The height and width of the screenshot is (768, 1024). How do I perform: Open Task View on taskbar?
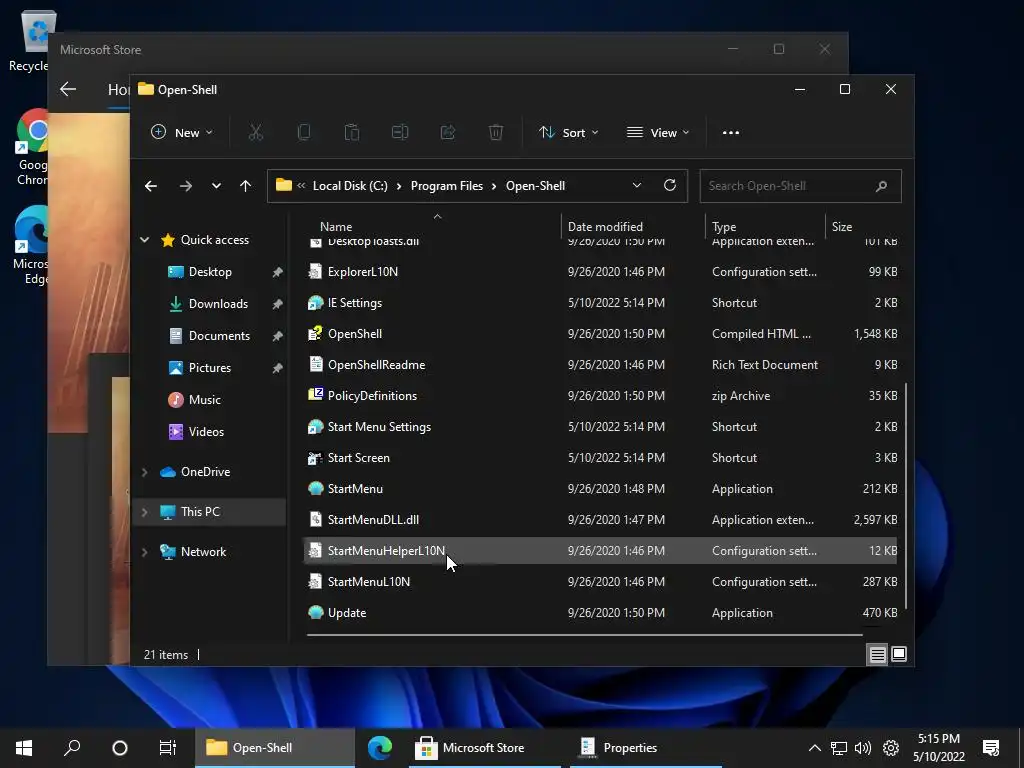click(x=167, y=748)
